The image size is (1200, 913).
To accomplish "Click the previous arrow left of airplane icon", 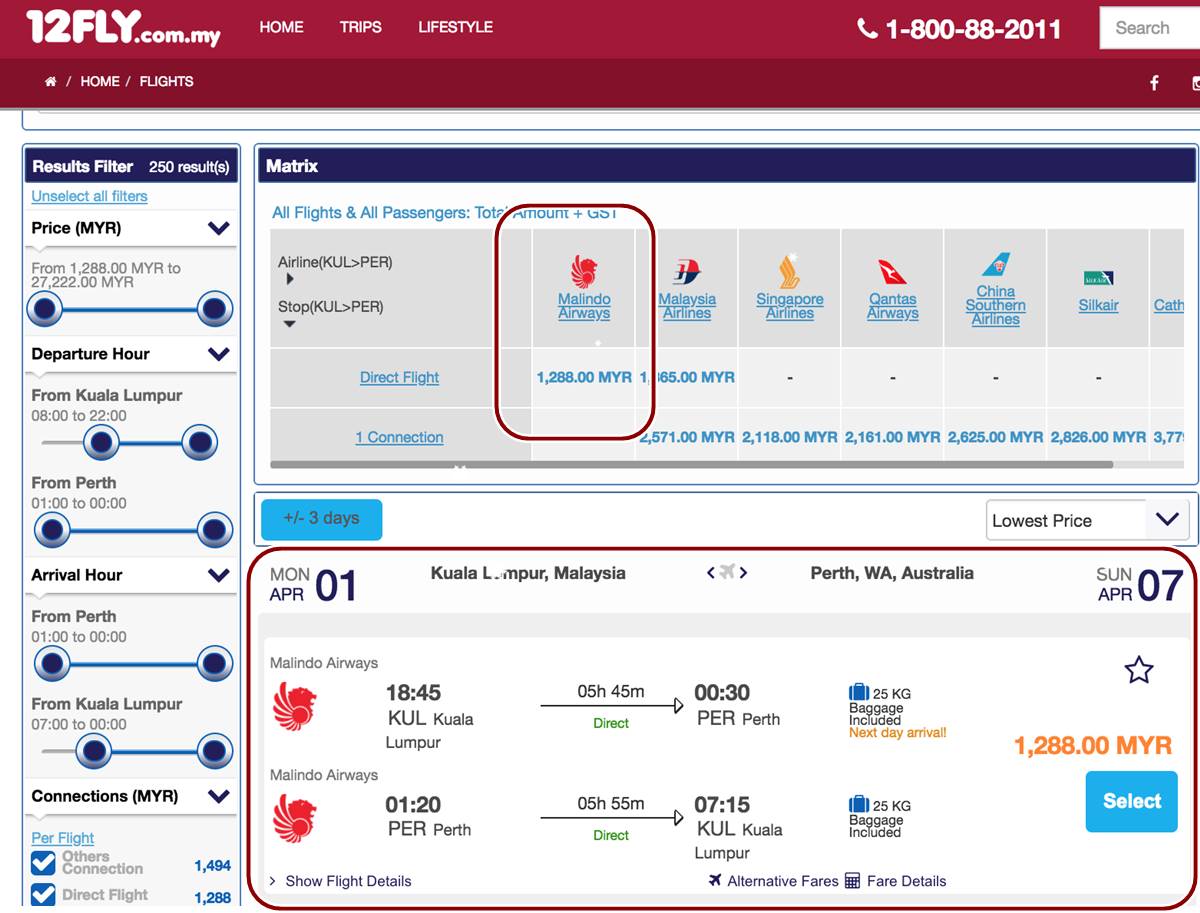I will coord(710,573).
